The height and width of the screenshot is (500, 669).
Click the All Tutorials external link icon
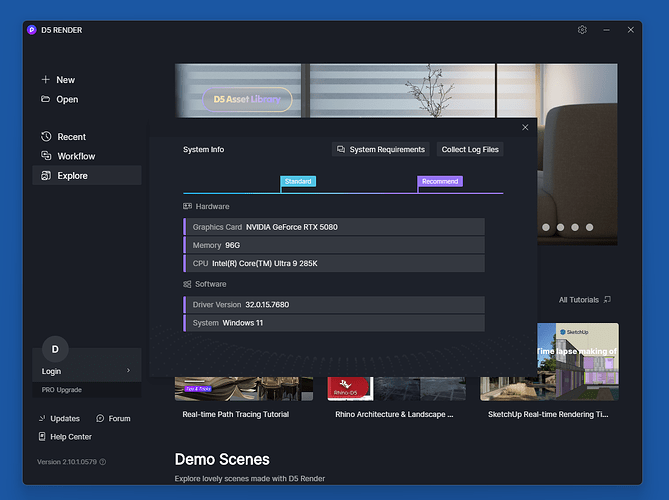(607, 299)
